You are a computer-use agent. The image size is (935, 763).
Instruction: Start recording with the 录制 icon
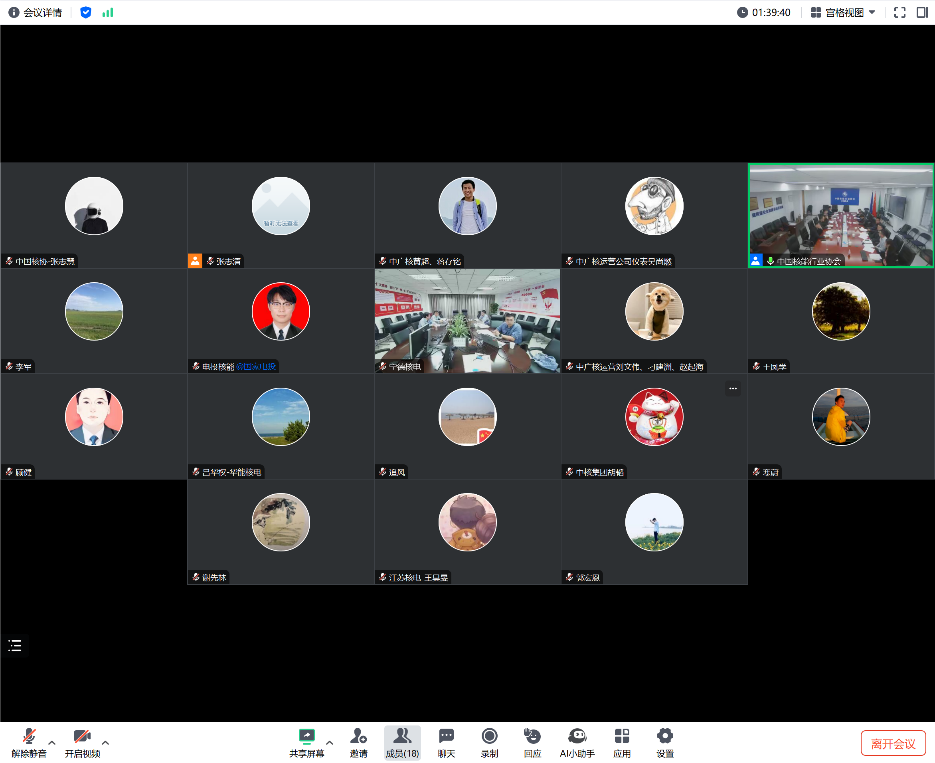(x=489, y=742)
